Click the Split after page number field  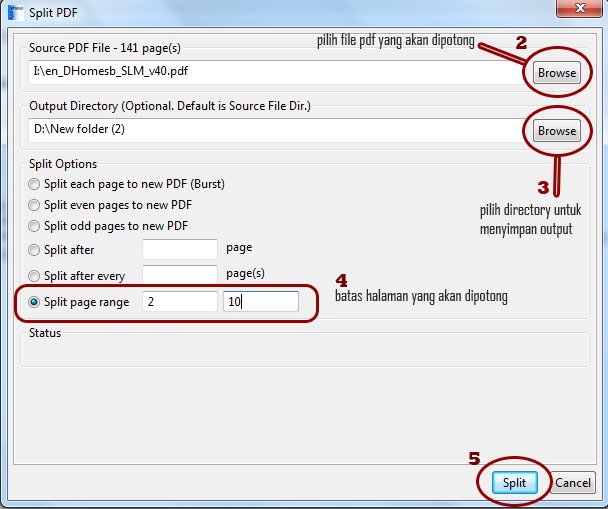tap(180, 249)
